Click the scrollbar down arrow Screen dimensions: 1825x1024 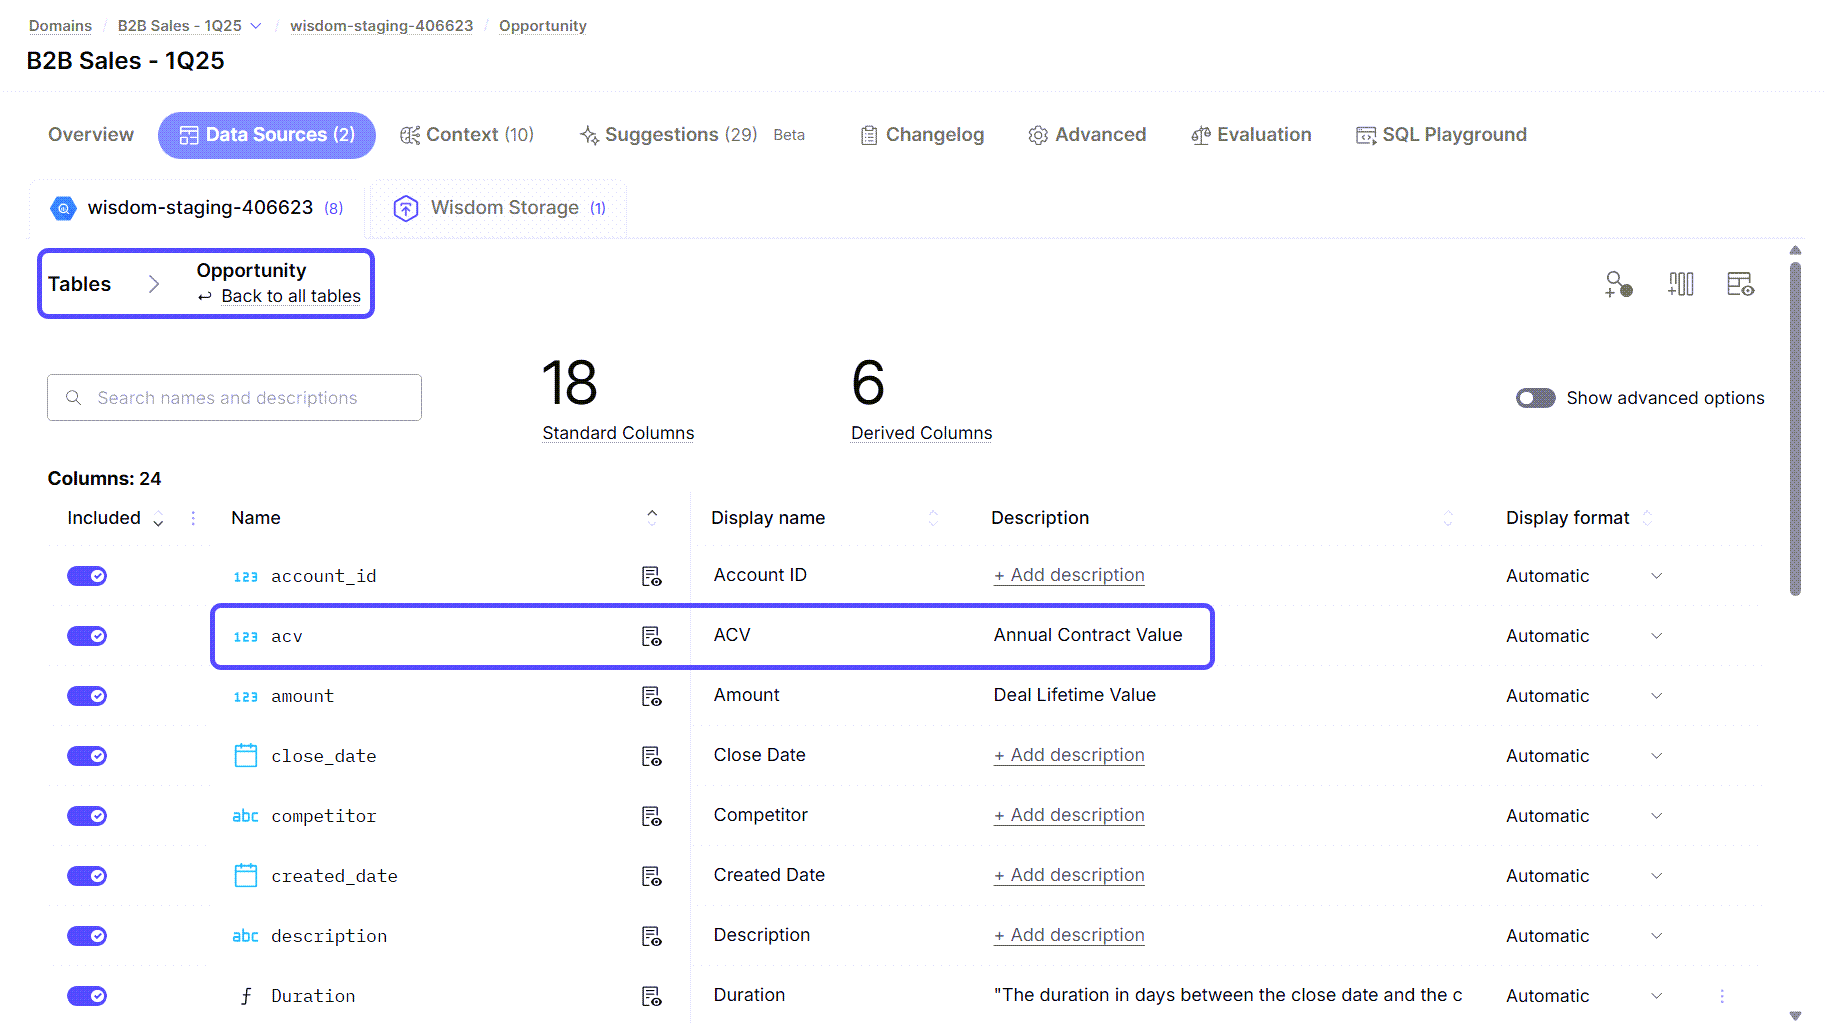pyautogui.click(x=1795, y=1015)
